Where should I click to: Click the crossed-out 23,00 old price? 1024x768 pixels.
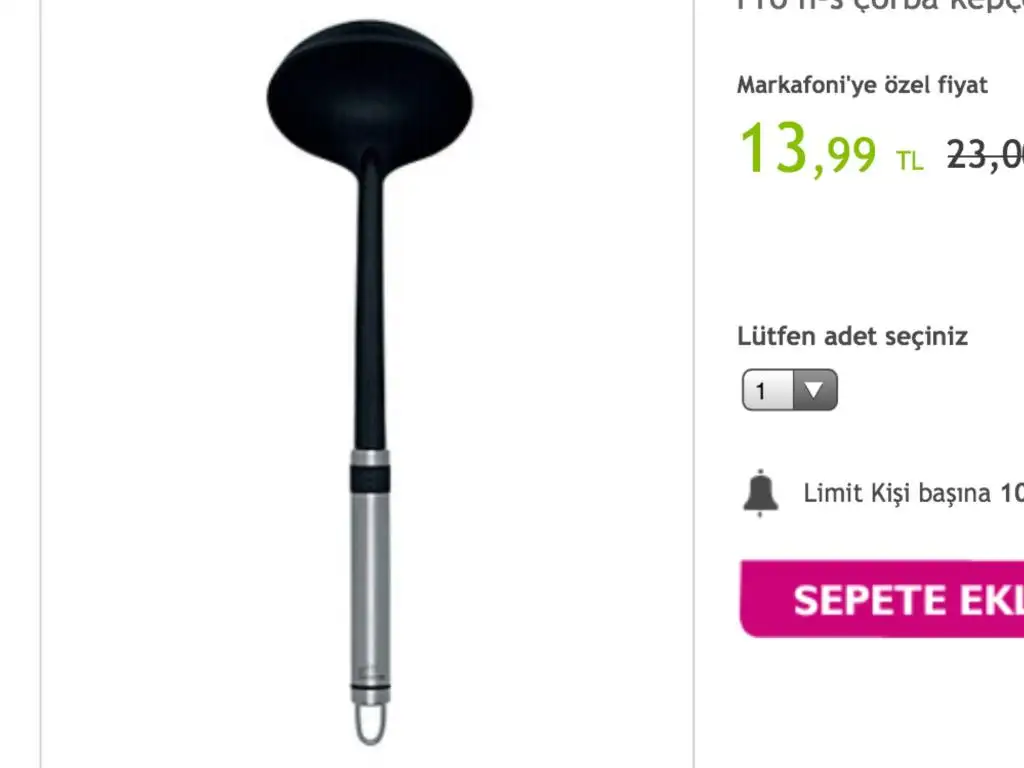click(x=985, y=156)
